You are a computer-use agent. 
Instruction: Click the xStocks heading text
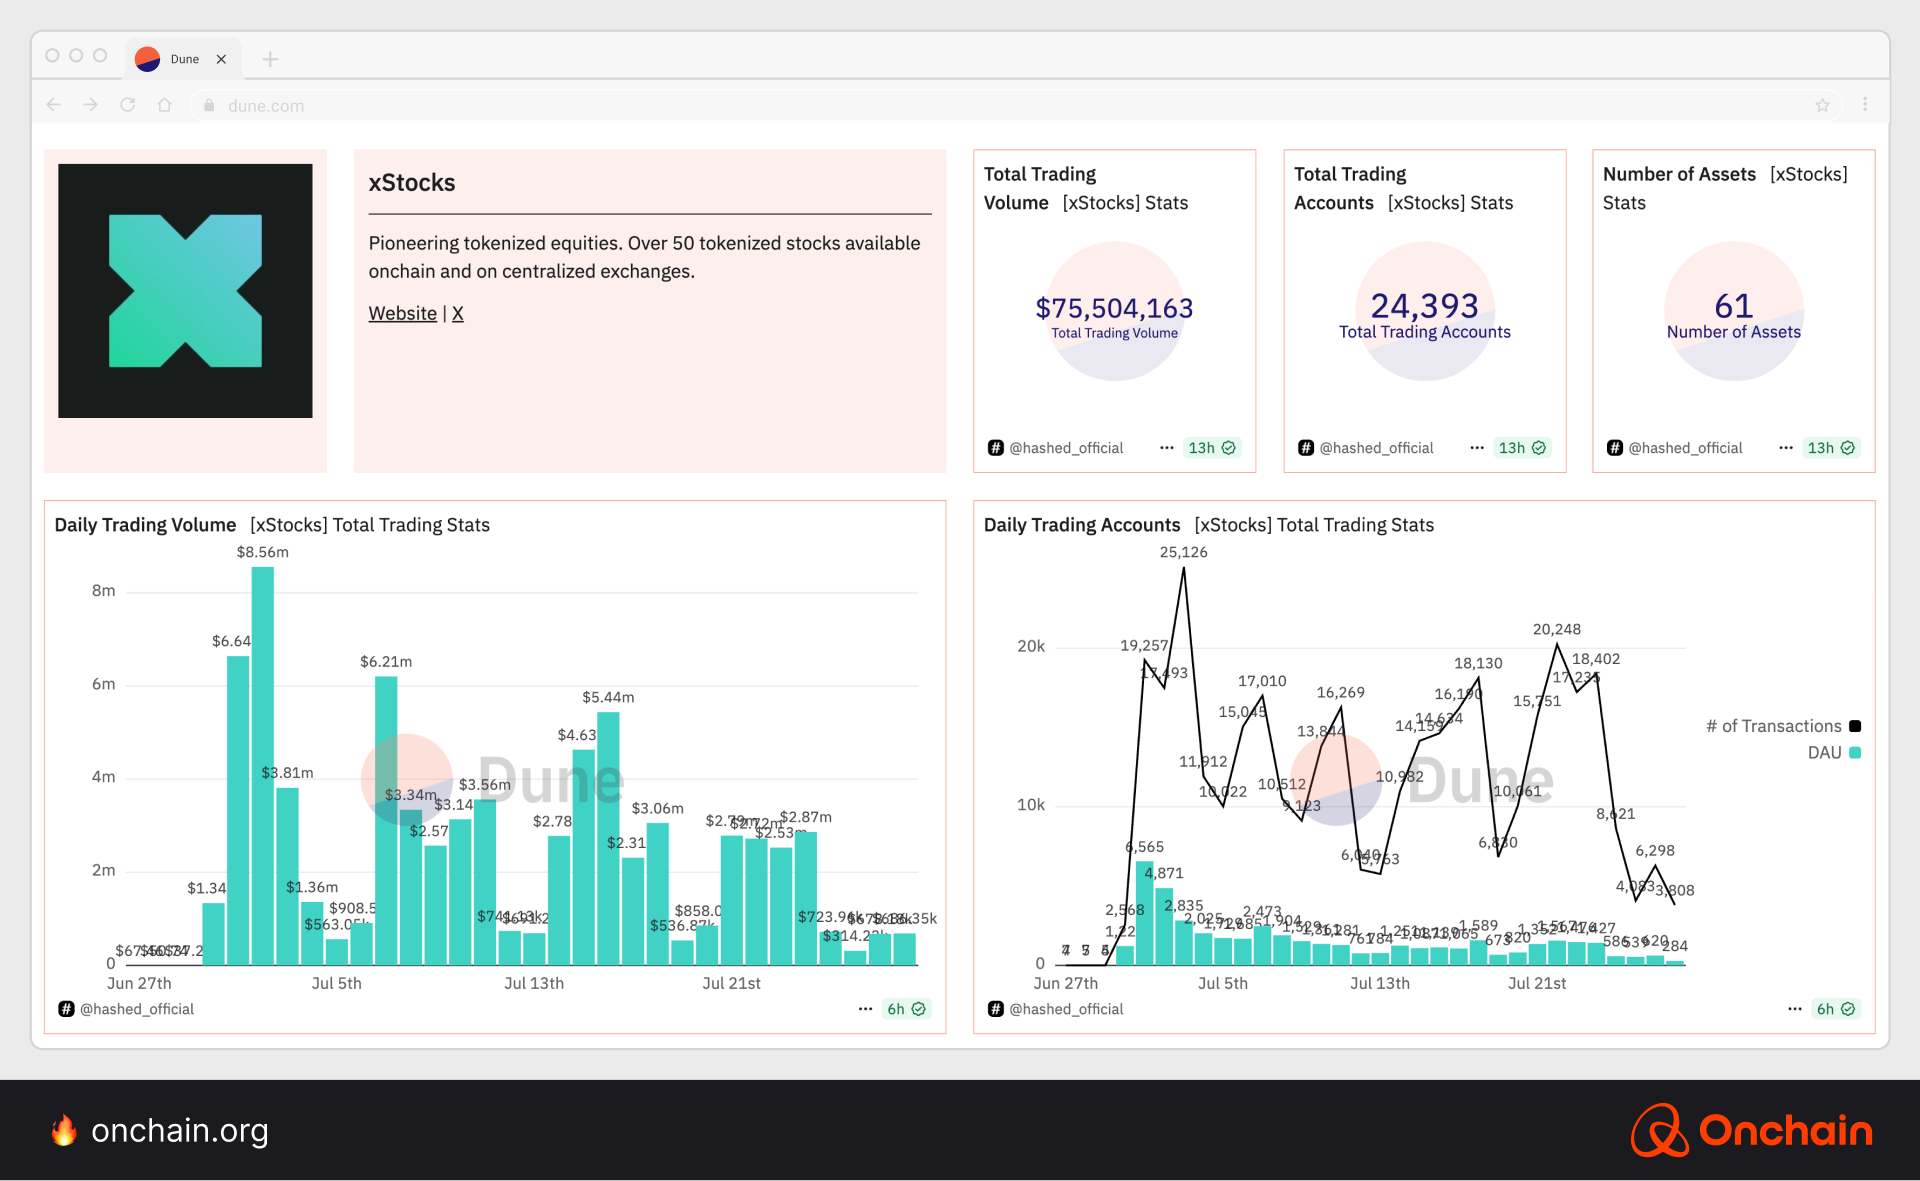pyautogui.click(x=412, y=183)
